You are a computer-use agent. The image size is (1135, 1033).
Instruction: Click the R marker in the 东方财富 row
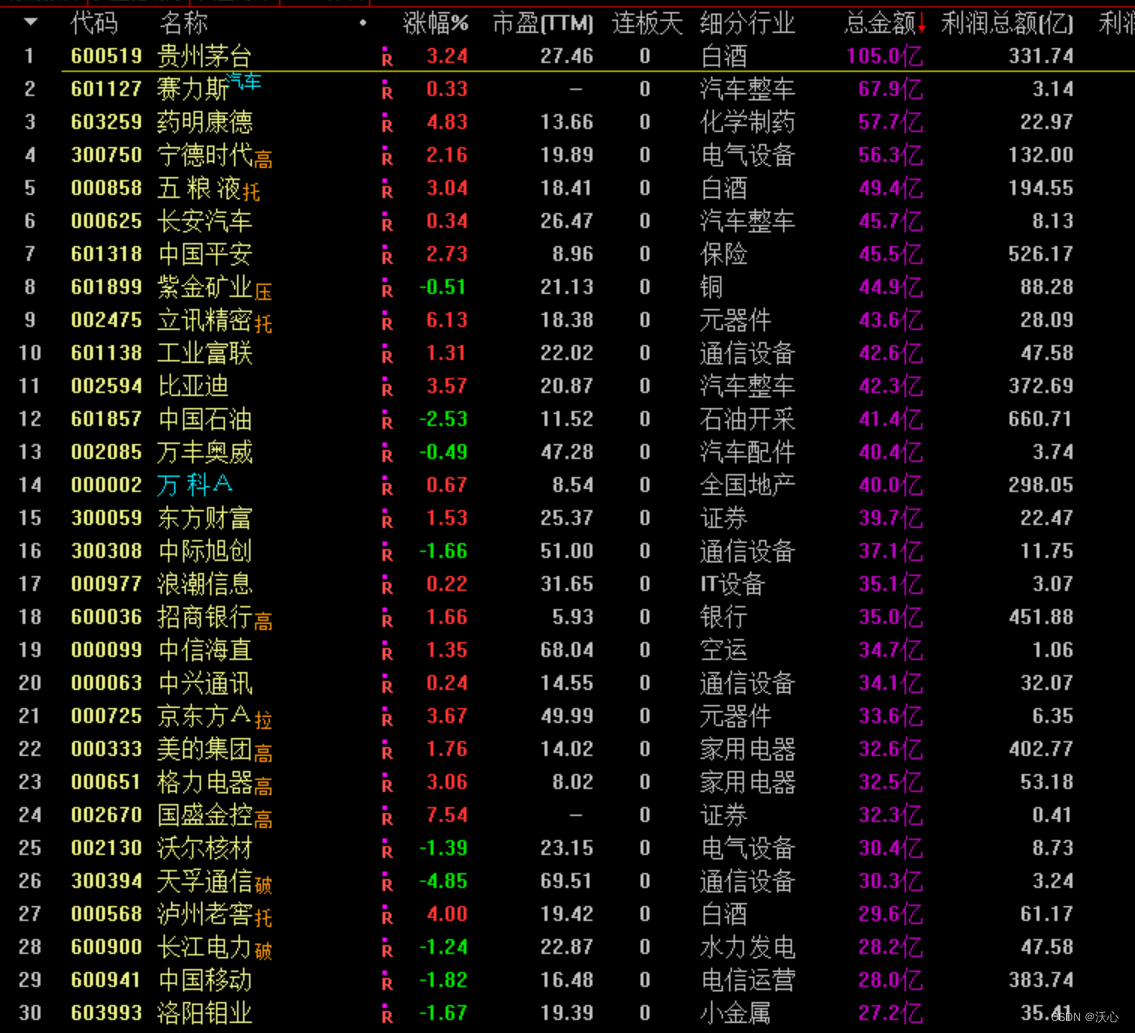(387, 519)
